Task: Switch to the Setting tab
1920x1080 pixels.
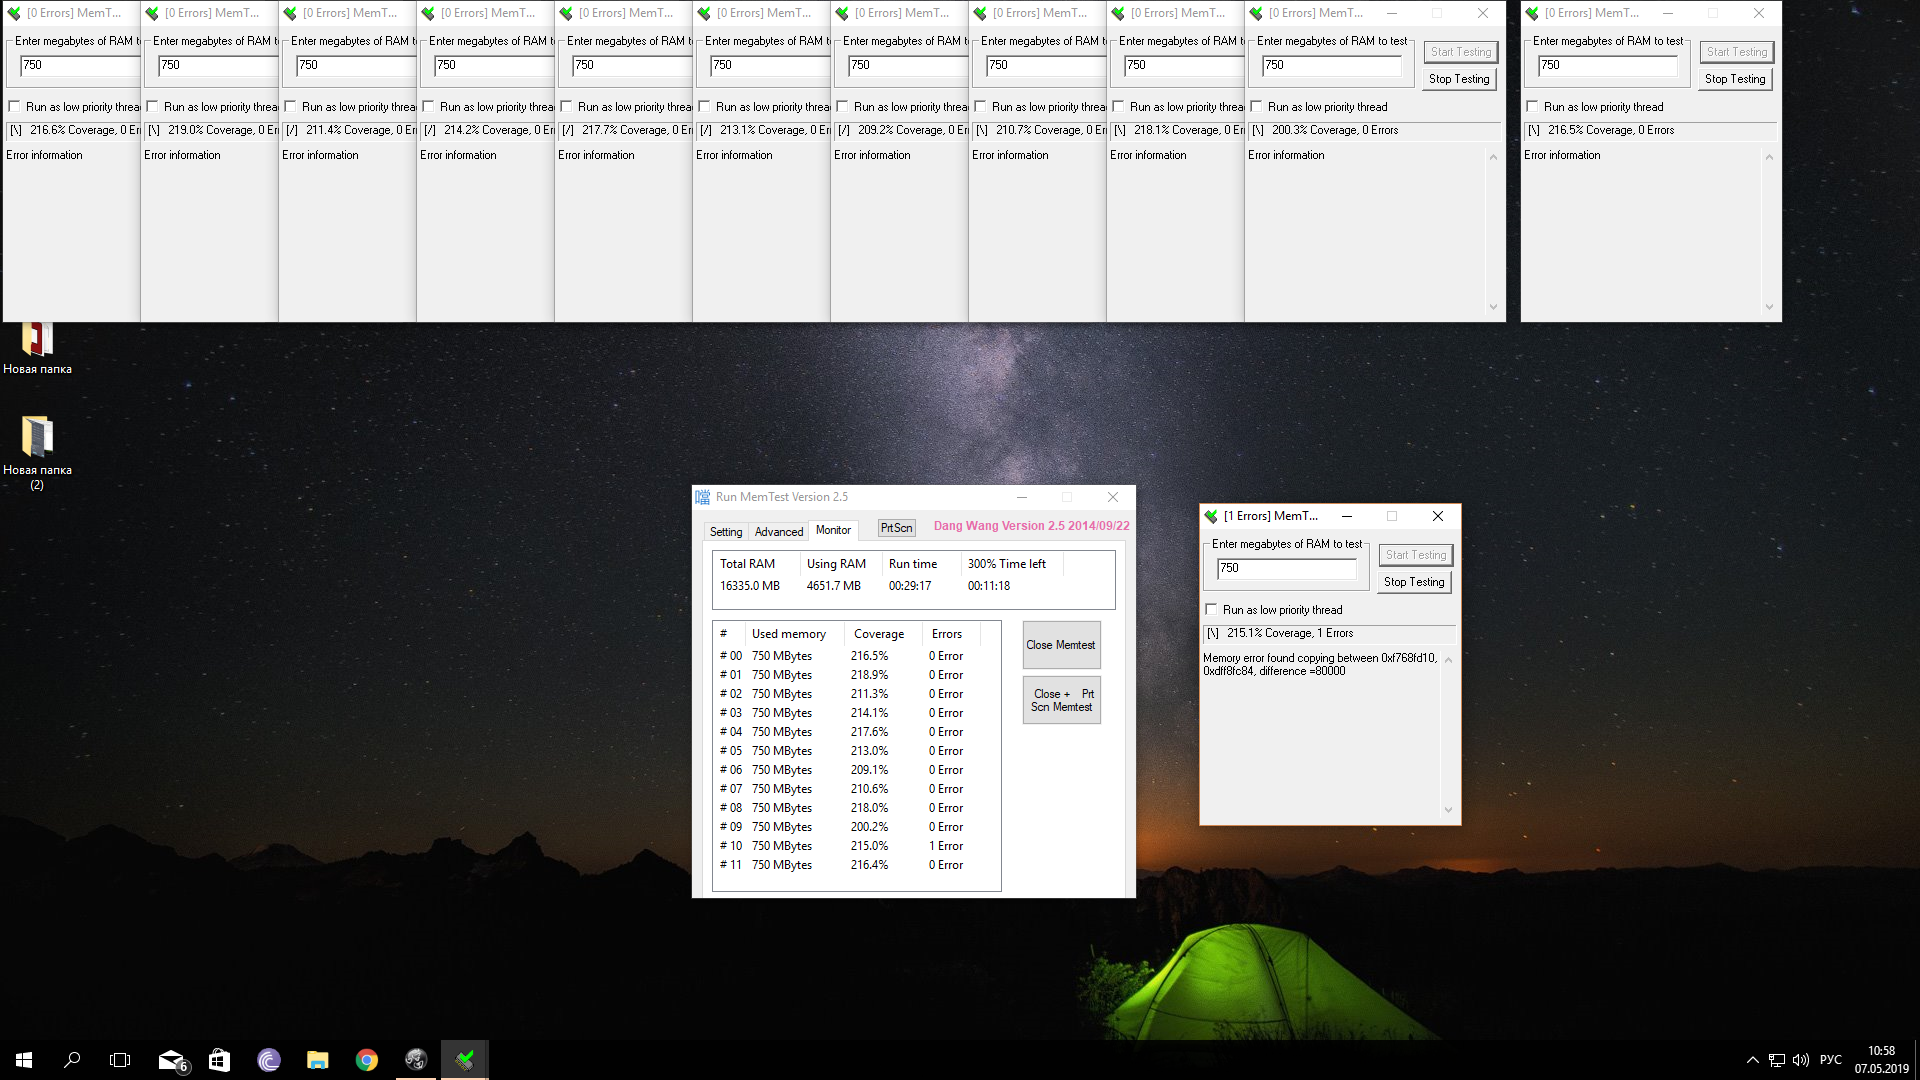Action: click(x=726, y=532)
